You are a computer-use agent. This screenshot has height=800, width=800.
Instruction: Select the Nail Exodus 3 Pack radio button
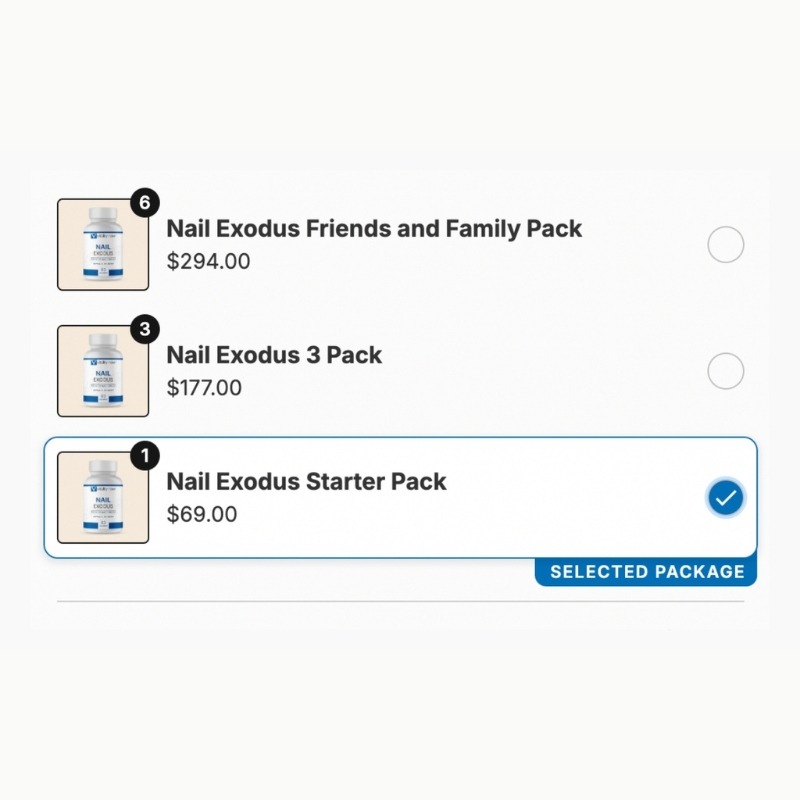click(726, 371)
